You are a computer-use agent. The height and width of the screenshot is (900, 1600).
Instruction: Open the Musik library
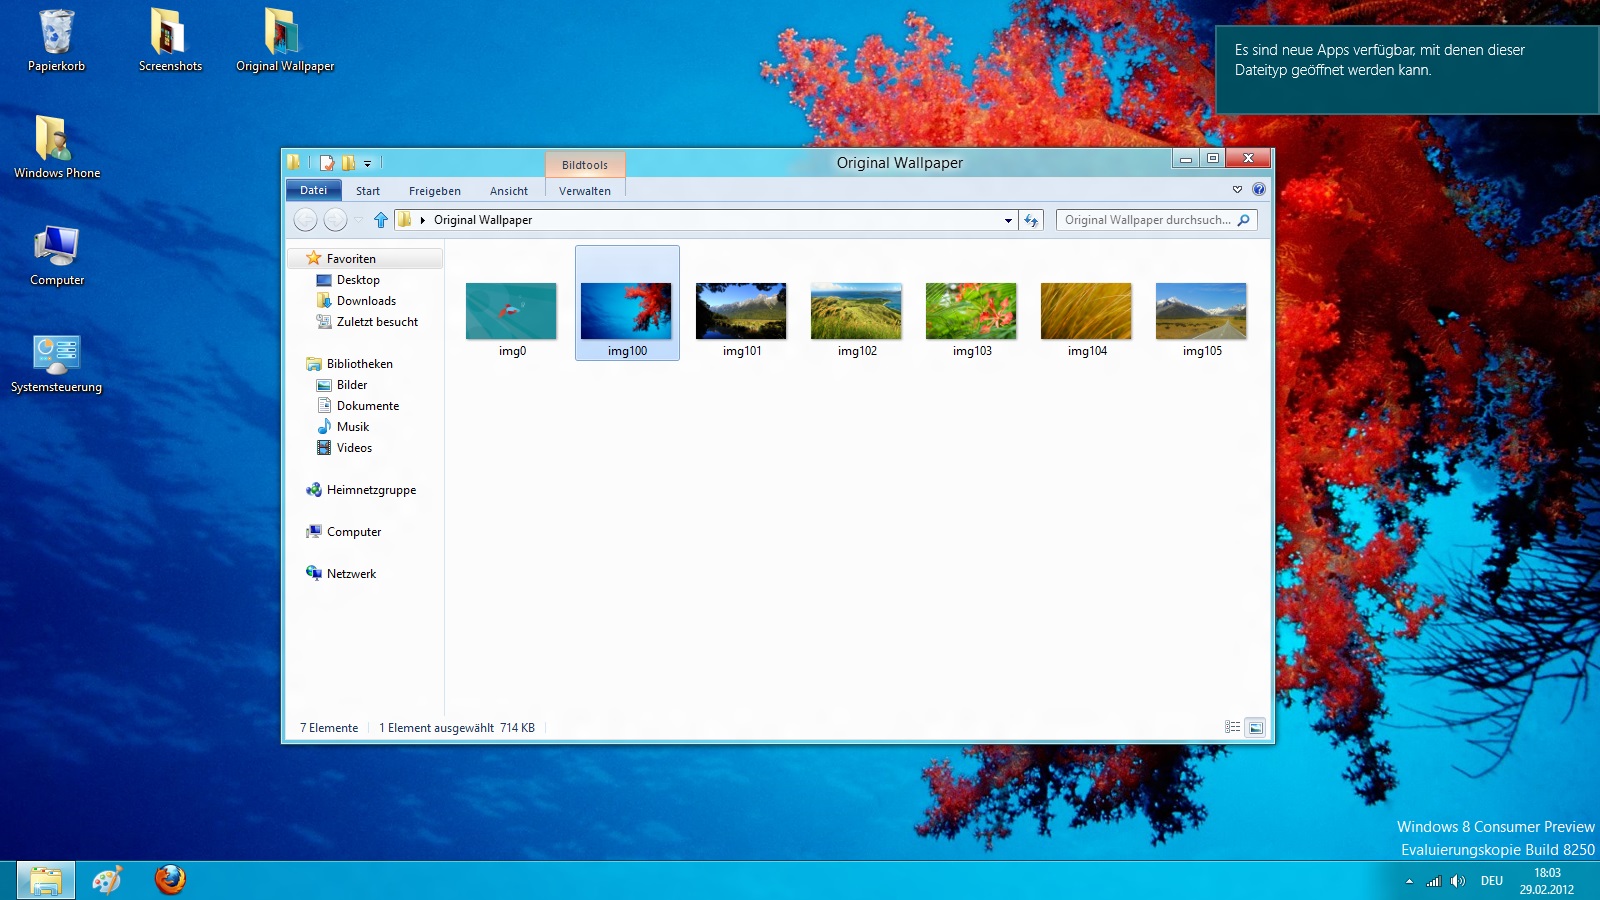[x=352, y=427]
